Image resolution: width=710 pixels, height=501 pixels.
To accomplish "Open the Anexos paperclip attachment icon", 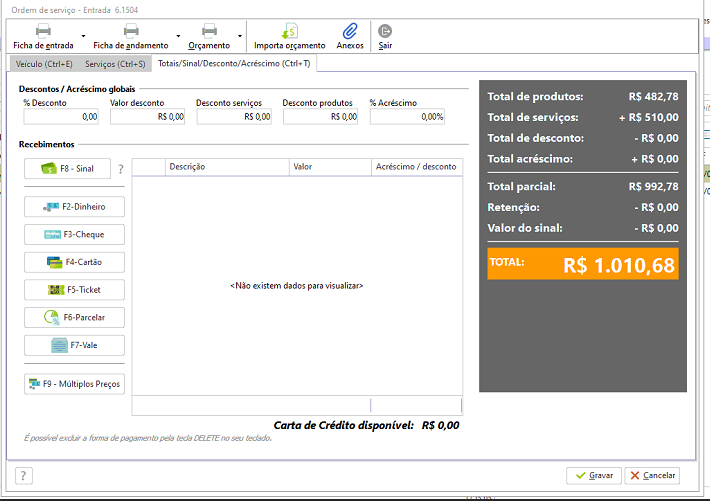I will click(350, 31).
